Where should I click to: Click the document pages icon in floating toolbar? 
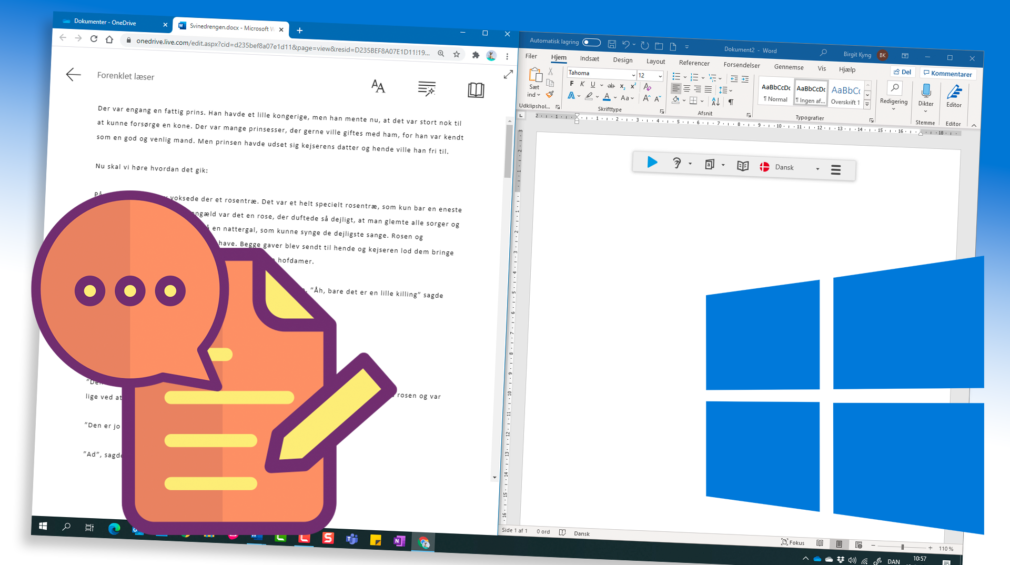click(x=709, y=164)
